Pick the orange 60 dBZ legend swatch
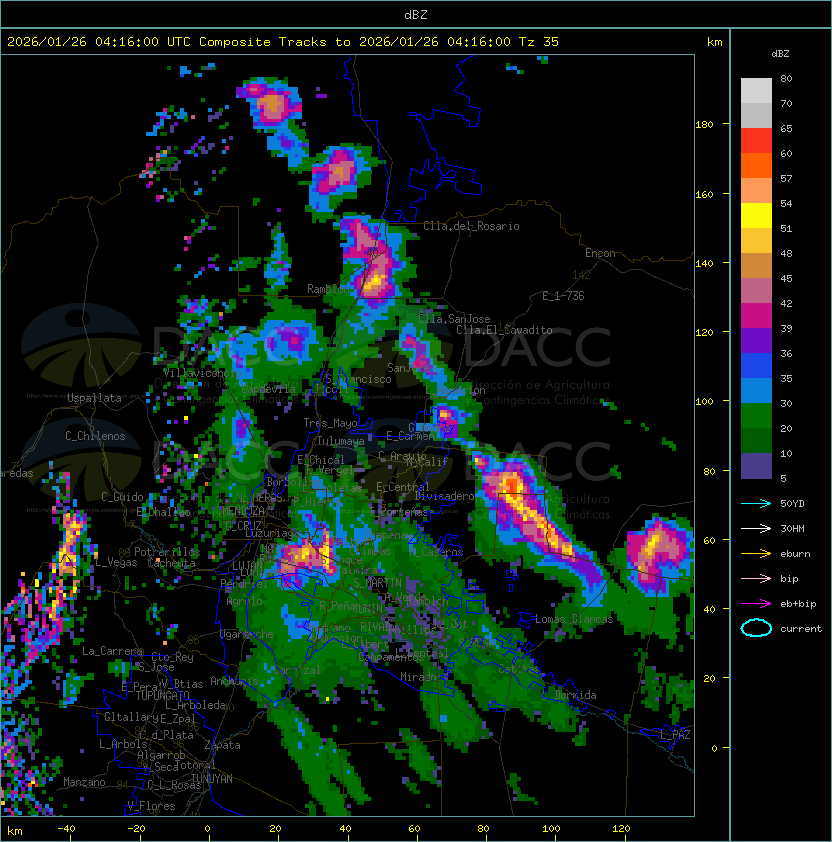Screen dimensions: 832x842 coord(756,165)
